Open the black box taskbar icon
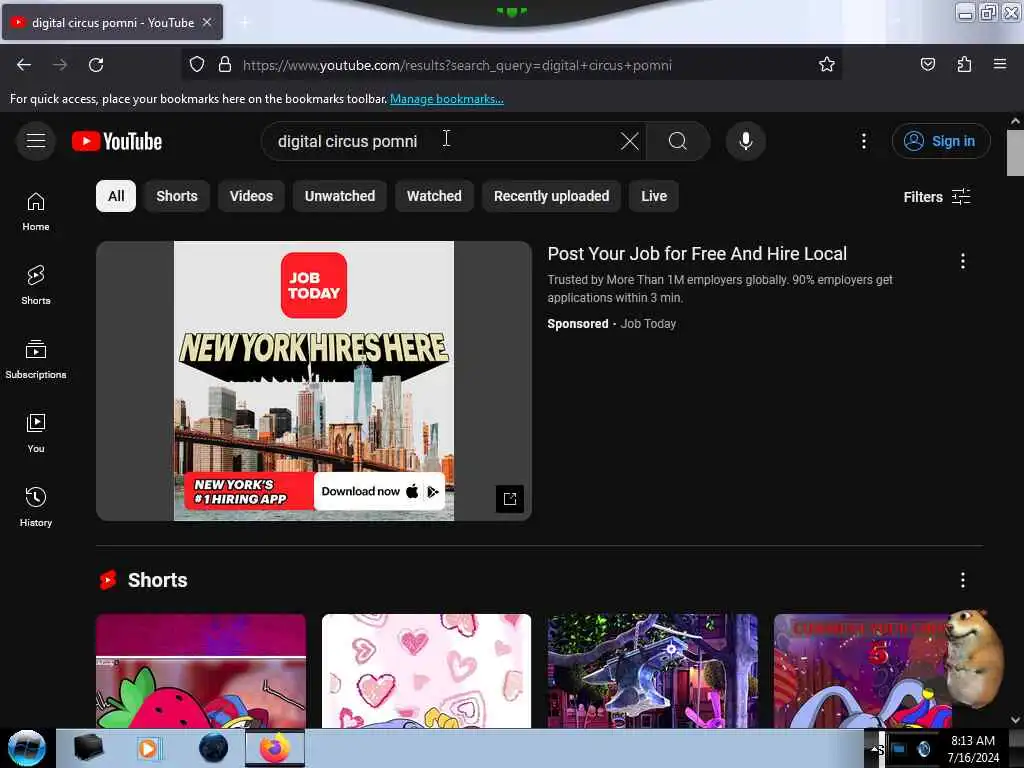This screenshot has height=768, width=1024. pyautogui.click(x=88, y=748)
